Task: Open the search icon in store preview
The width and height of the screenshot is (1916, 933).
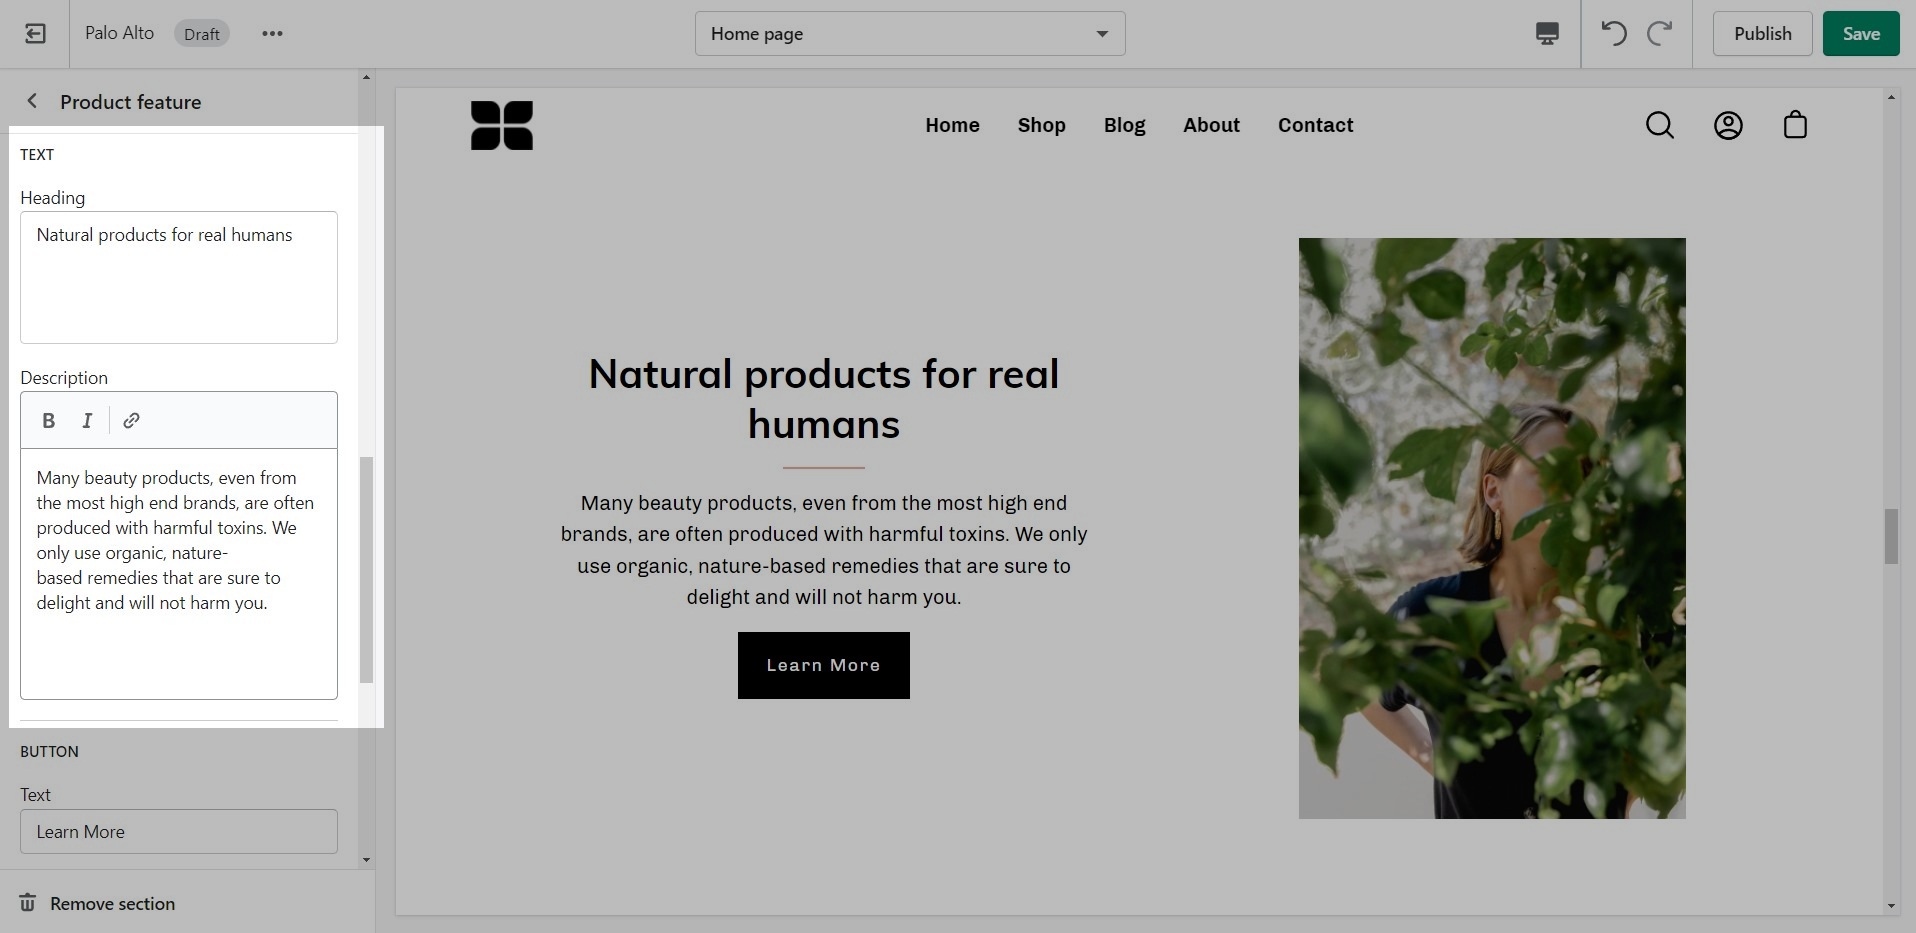Action: tap(1660, 125)
